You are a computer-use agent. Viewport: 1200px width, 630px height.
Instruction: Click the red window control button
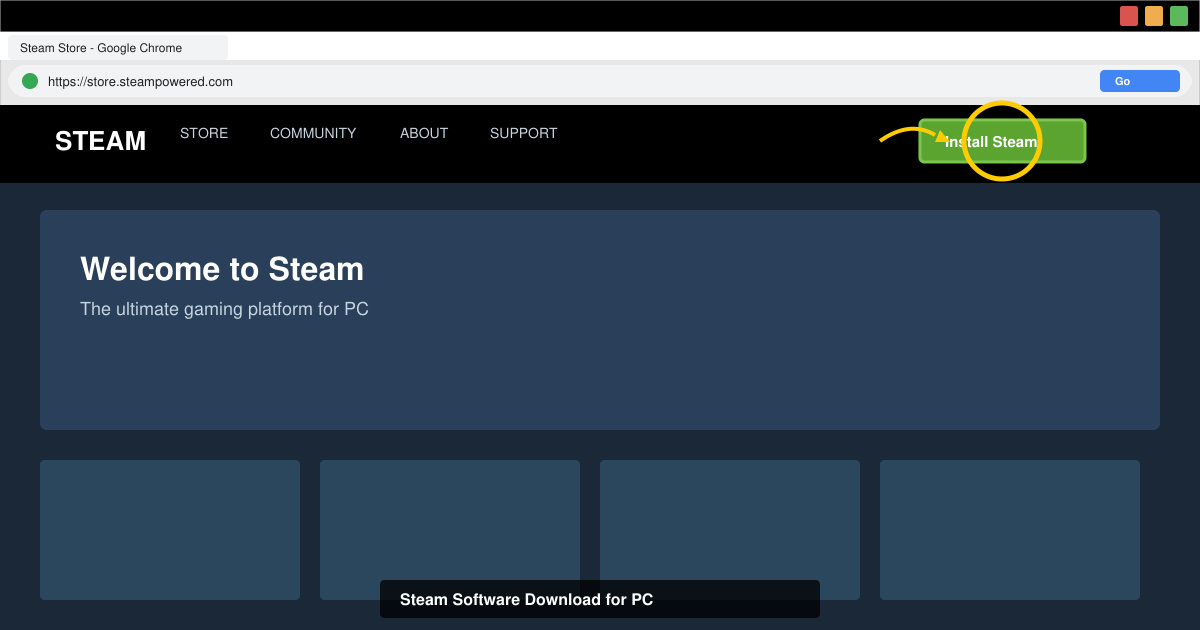(x=1129, y=16)
